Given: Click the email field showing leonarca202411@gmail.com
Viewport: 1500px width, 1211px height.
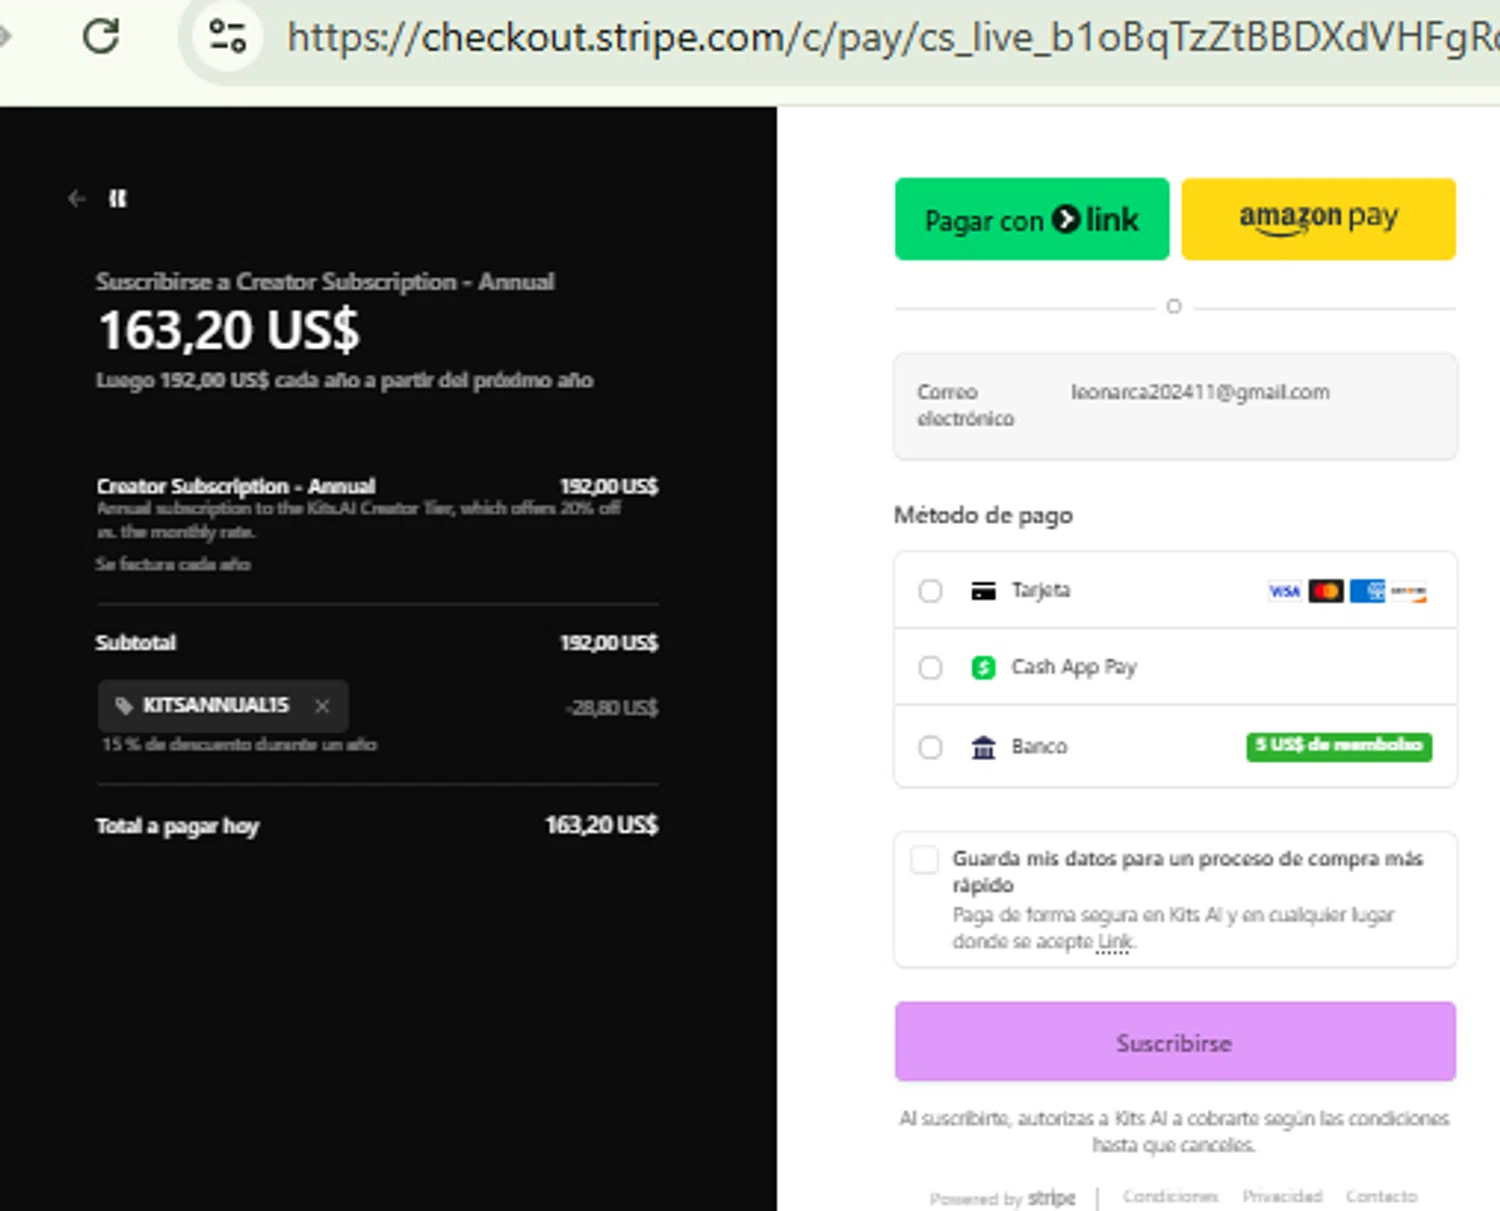Looking at the screenshot, I should click(x=1175, y=406).
